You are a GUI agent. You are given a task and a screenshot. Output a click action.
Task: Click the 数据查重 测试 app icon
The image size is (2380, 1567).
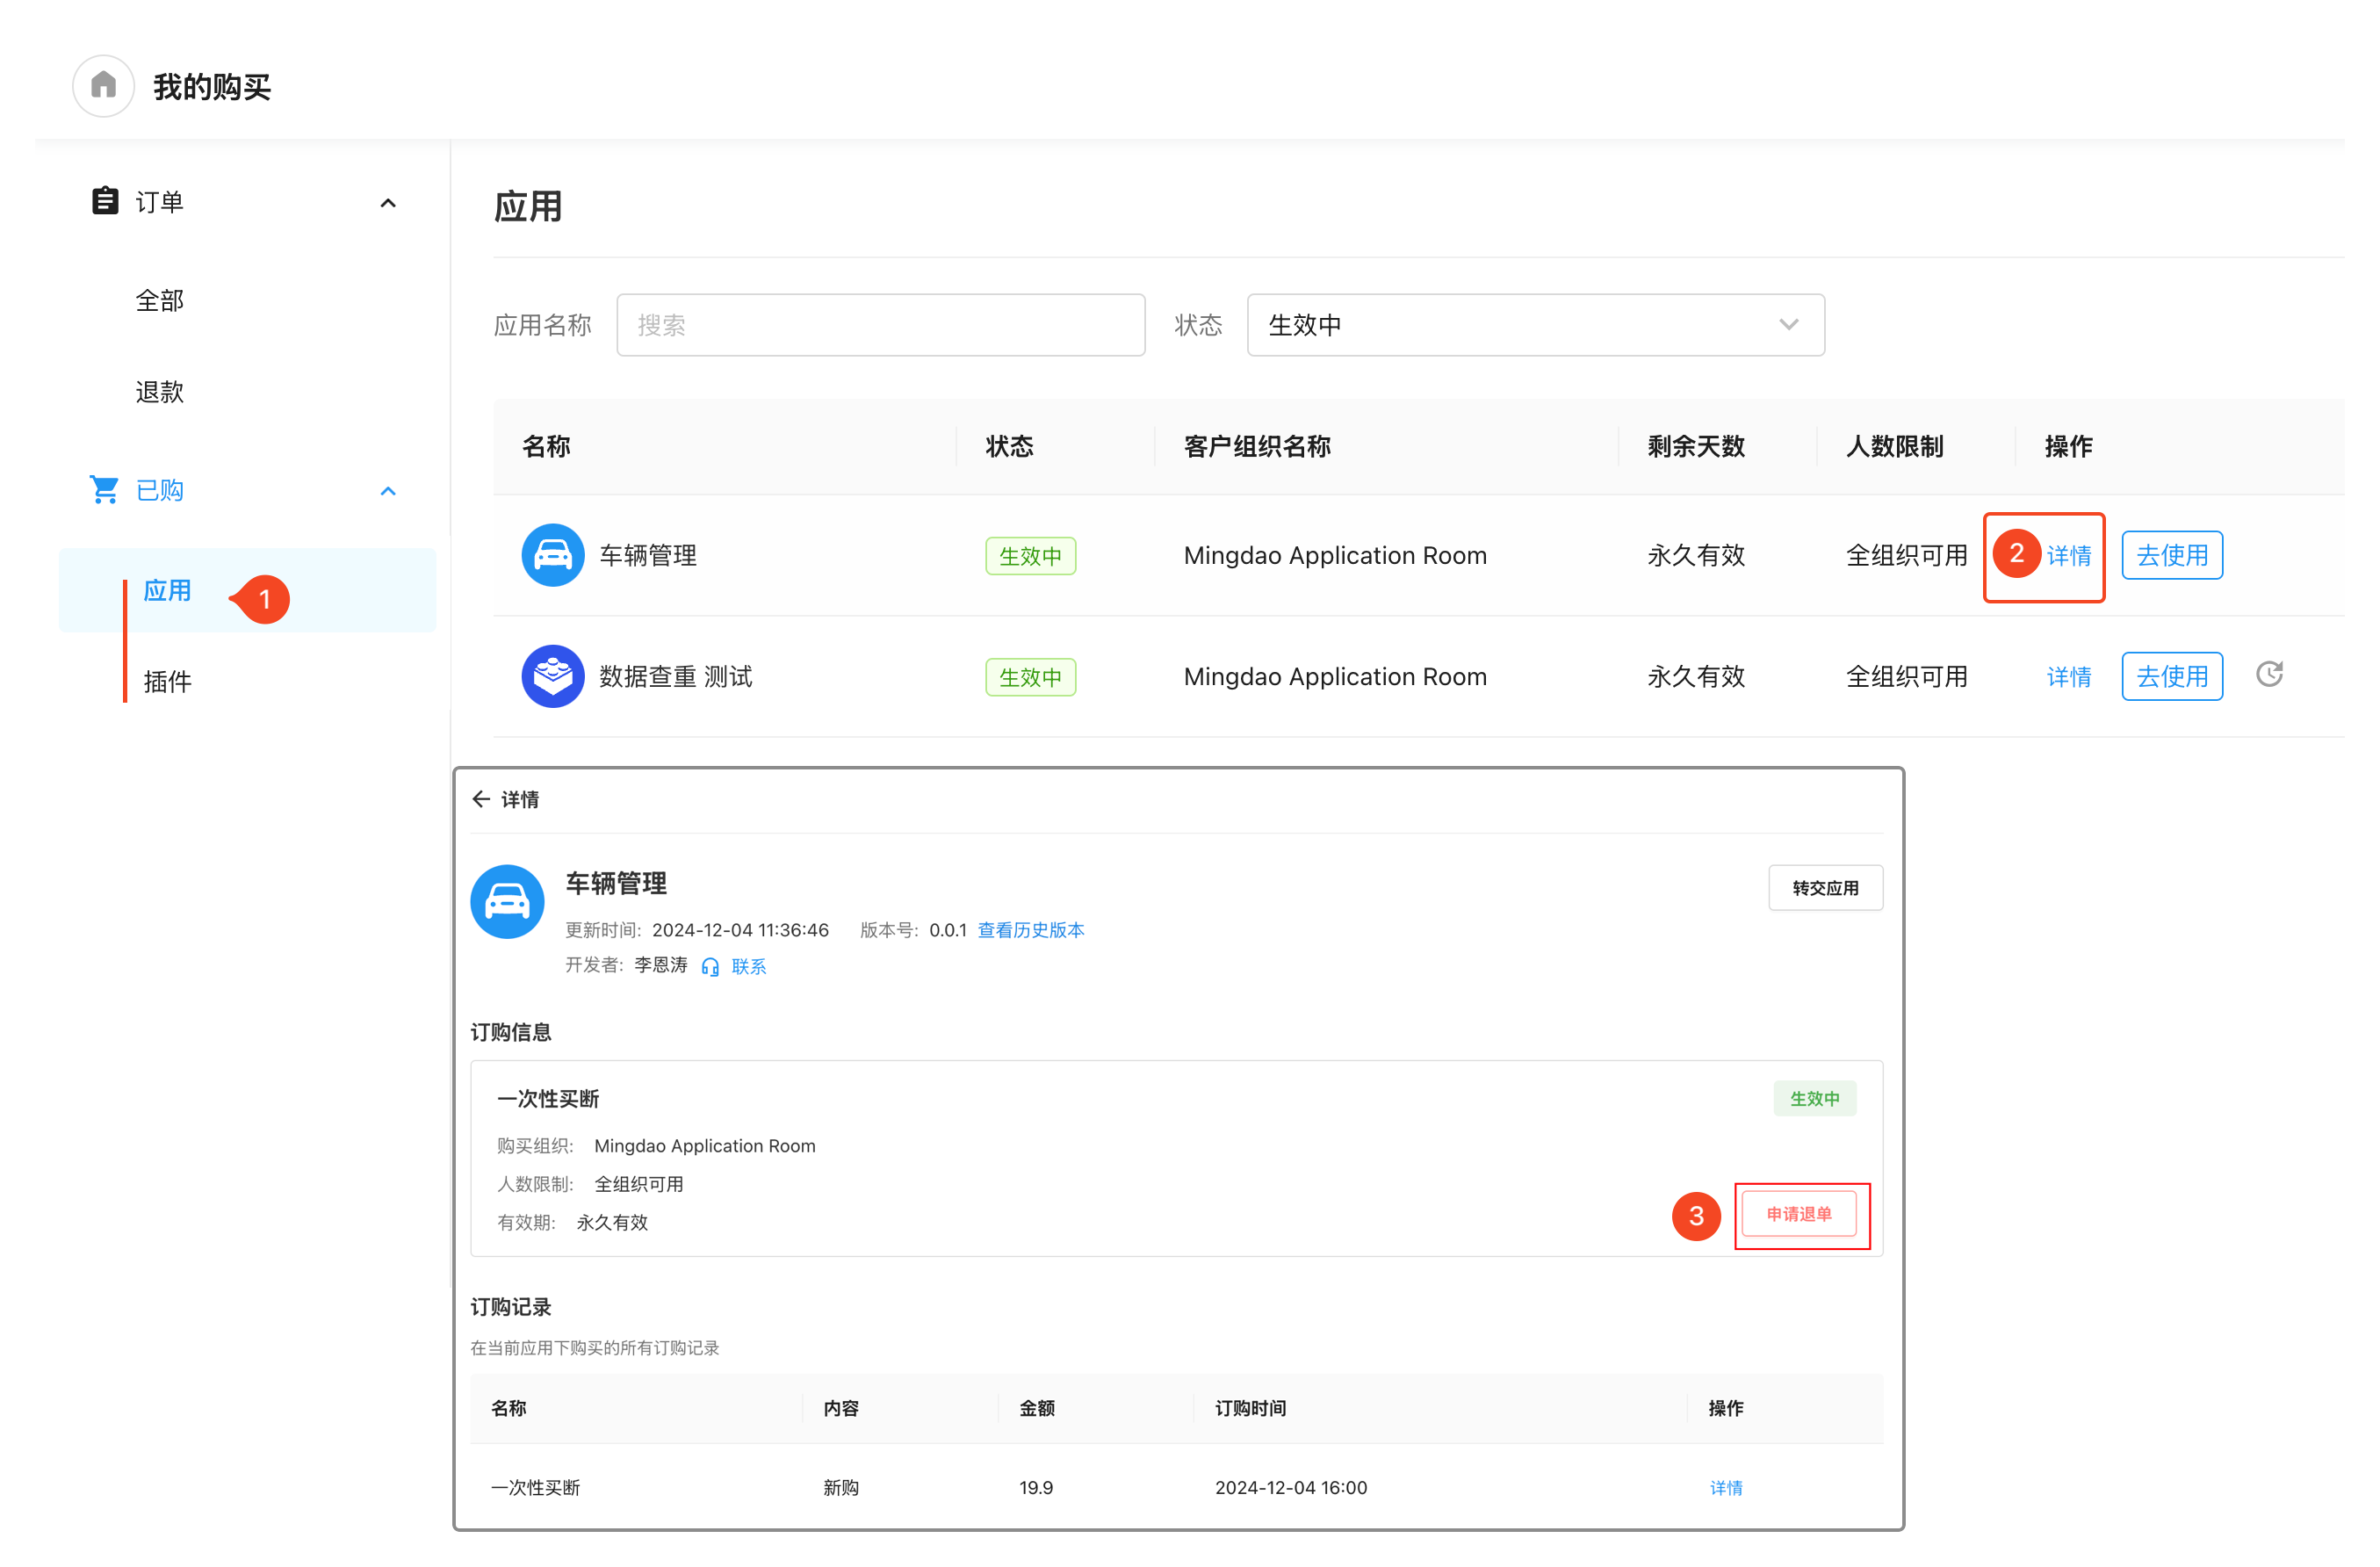tap(552, 676)
